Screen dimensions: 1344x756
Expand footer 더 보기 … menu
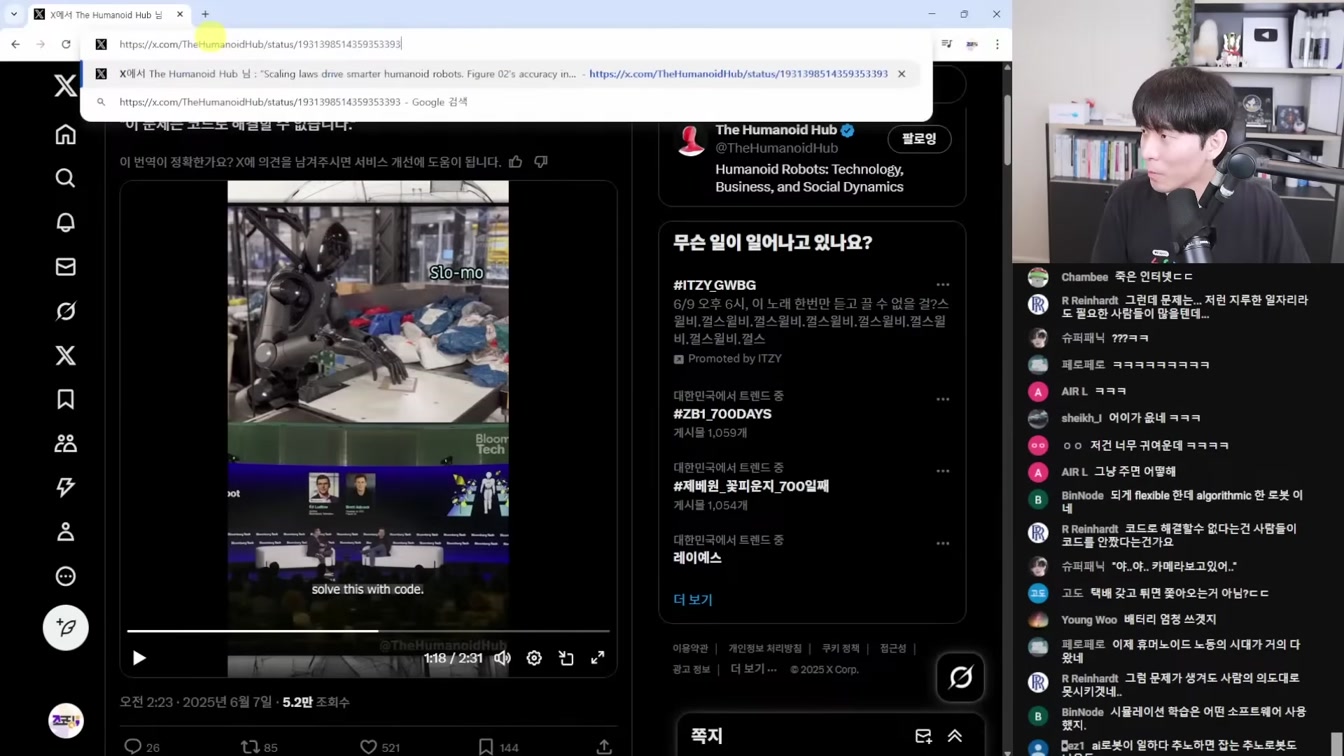point(754,669)
